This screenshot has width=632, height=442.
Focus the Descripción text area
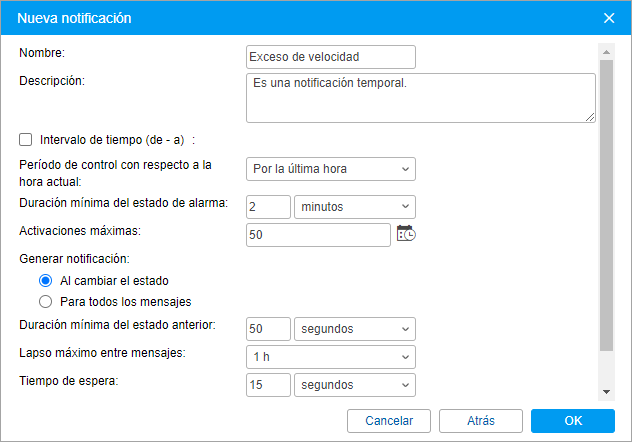[420, 97]
